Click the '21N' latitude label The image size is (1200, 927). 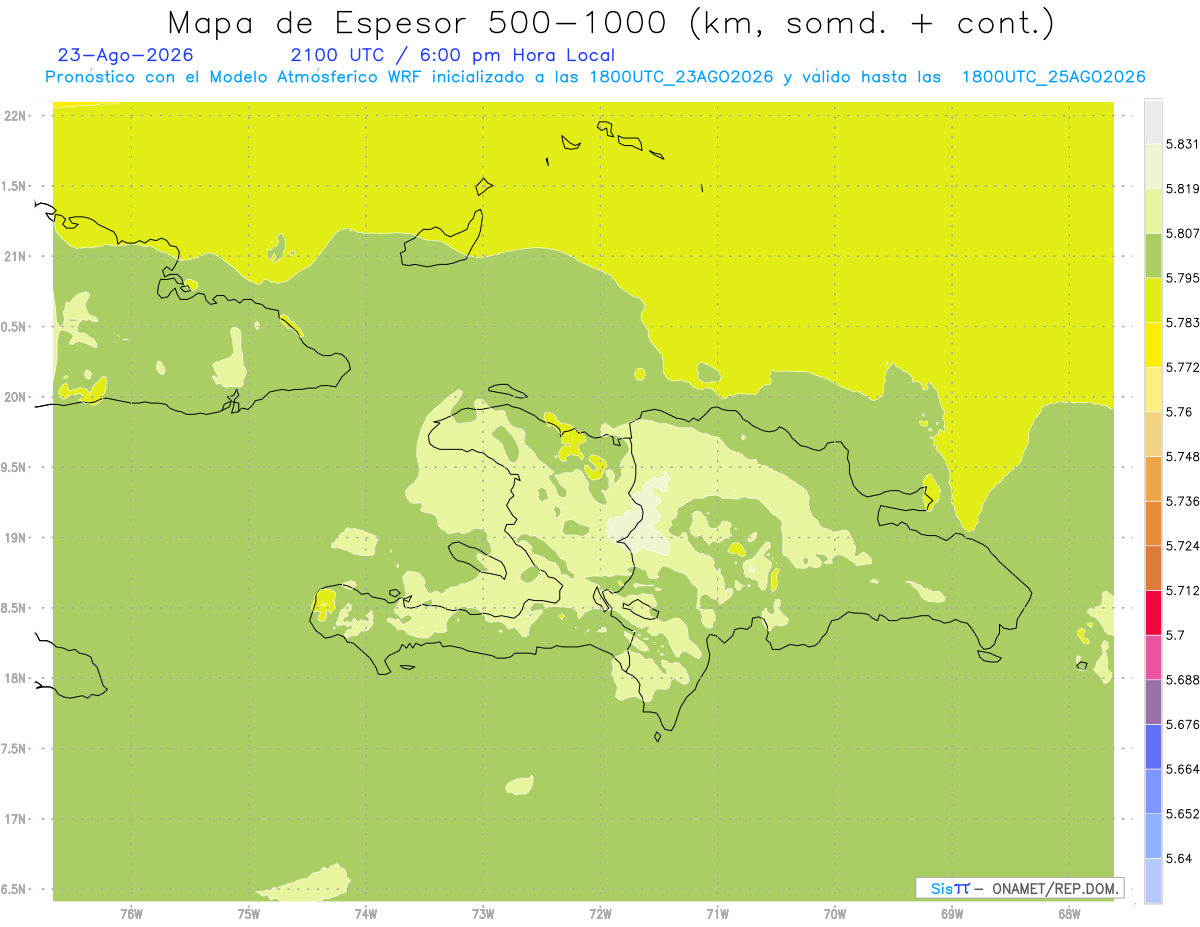click(x=16, y=256)
